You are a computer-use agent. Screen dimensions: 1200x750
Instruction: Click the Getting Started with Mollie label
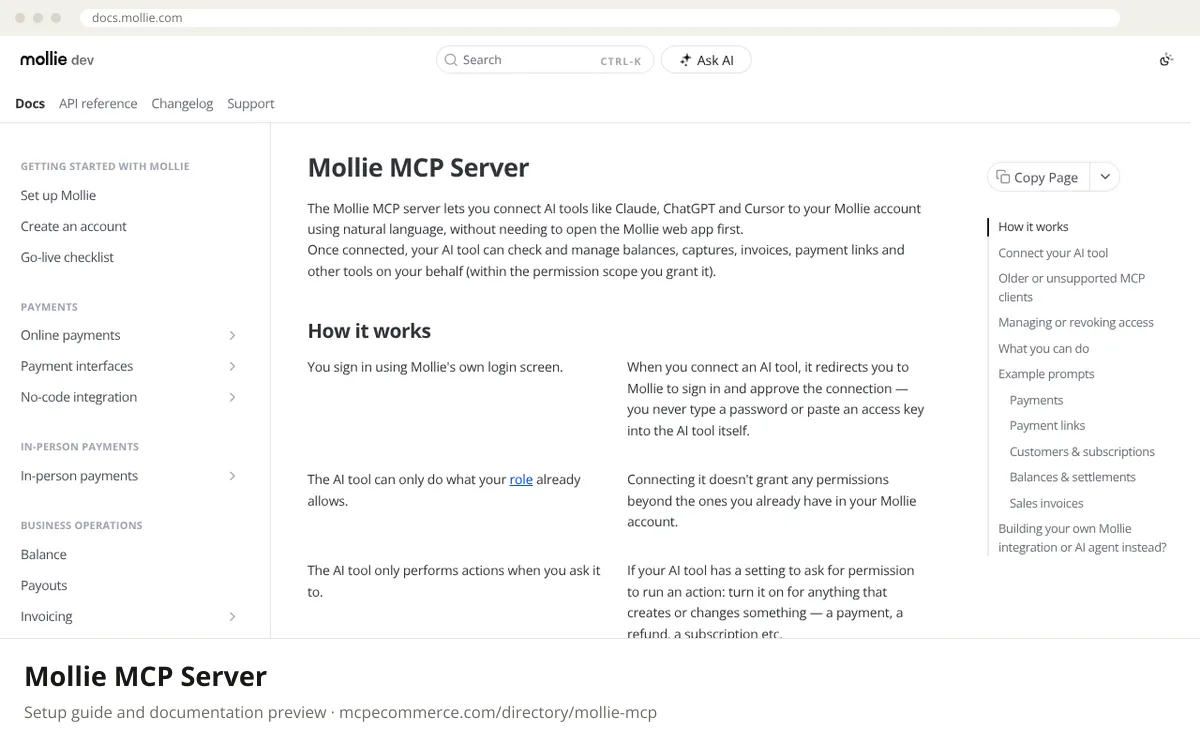(x=105, y=166)
